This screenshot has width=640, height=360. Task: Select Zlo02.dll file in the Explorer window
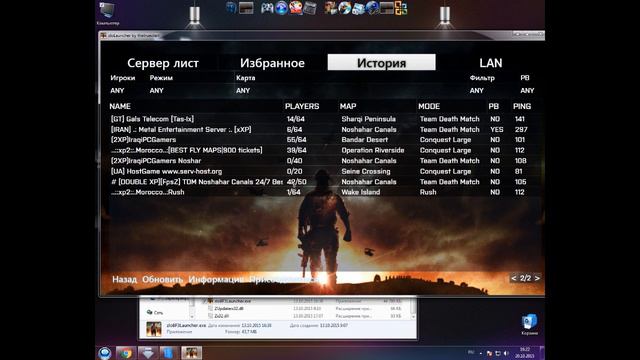tap(221, 316)
